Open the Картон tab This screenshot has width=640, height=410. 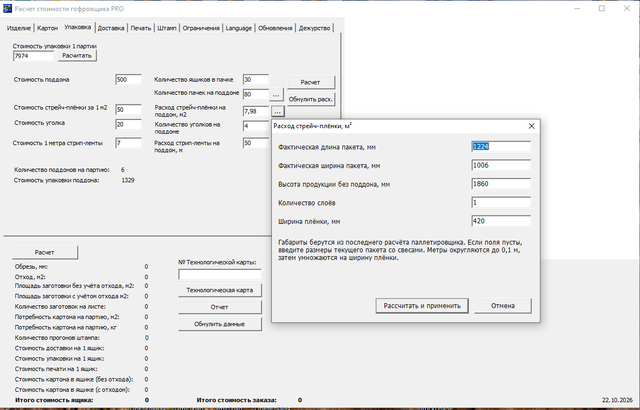tap(47, 28)
